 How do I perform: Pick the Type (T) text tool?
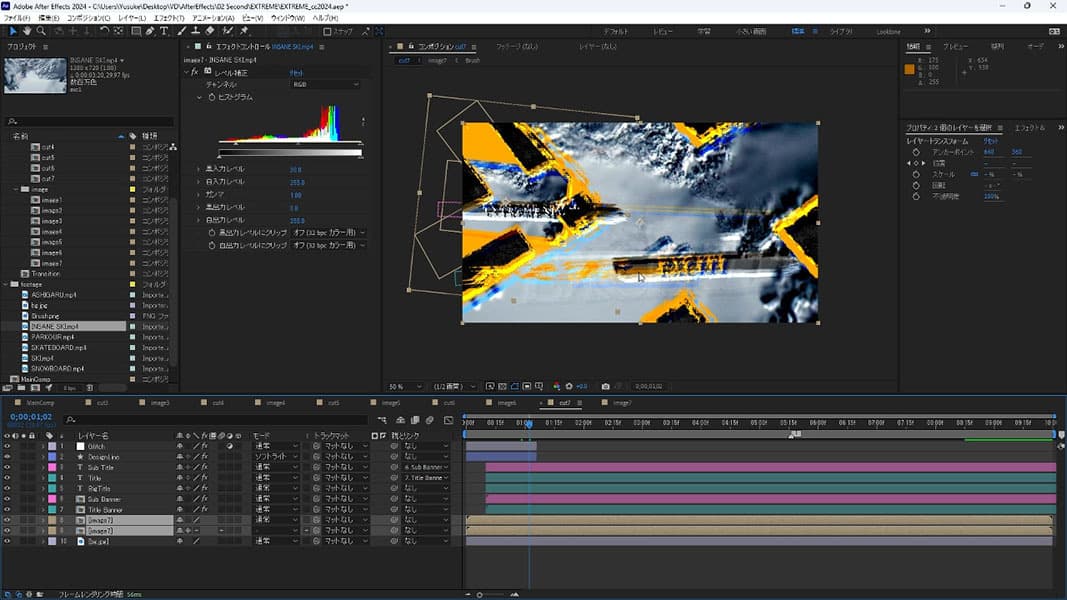click(166, 31)
